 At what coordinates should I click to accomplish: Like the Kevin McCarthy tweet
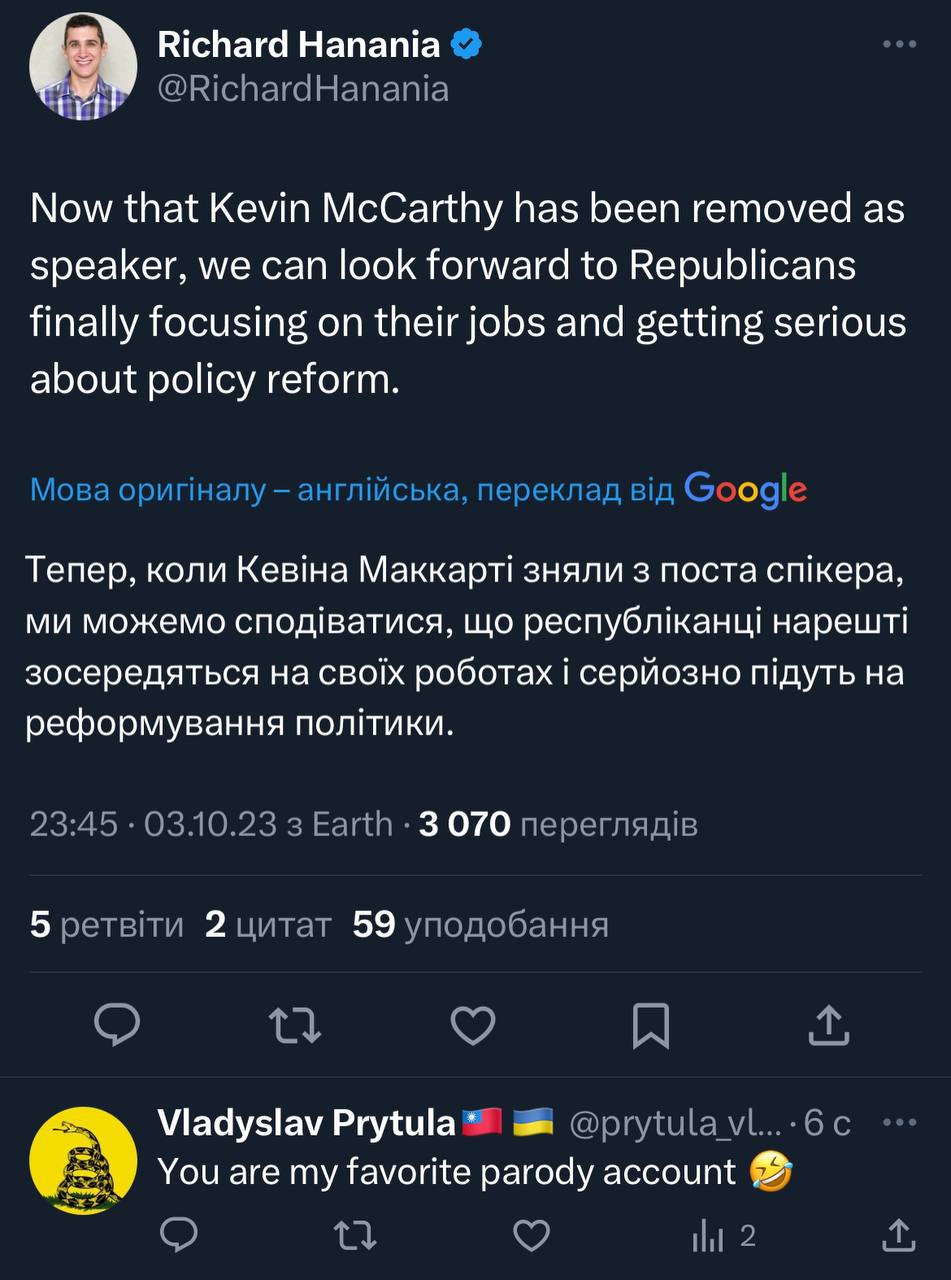pos(473,1024)
